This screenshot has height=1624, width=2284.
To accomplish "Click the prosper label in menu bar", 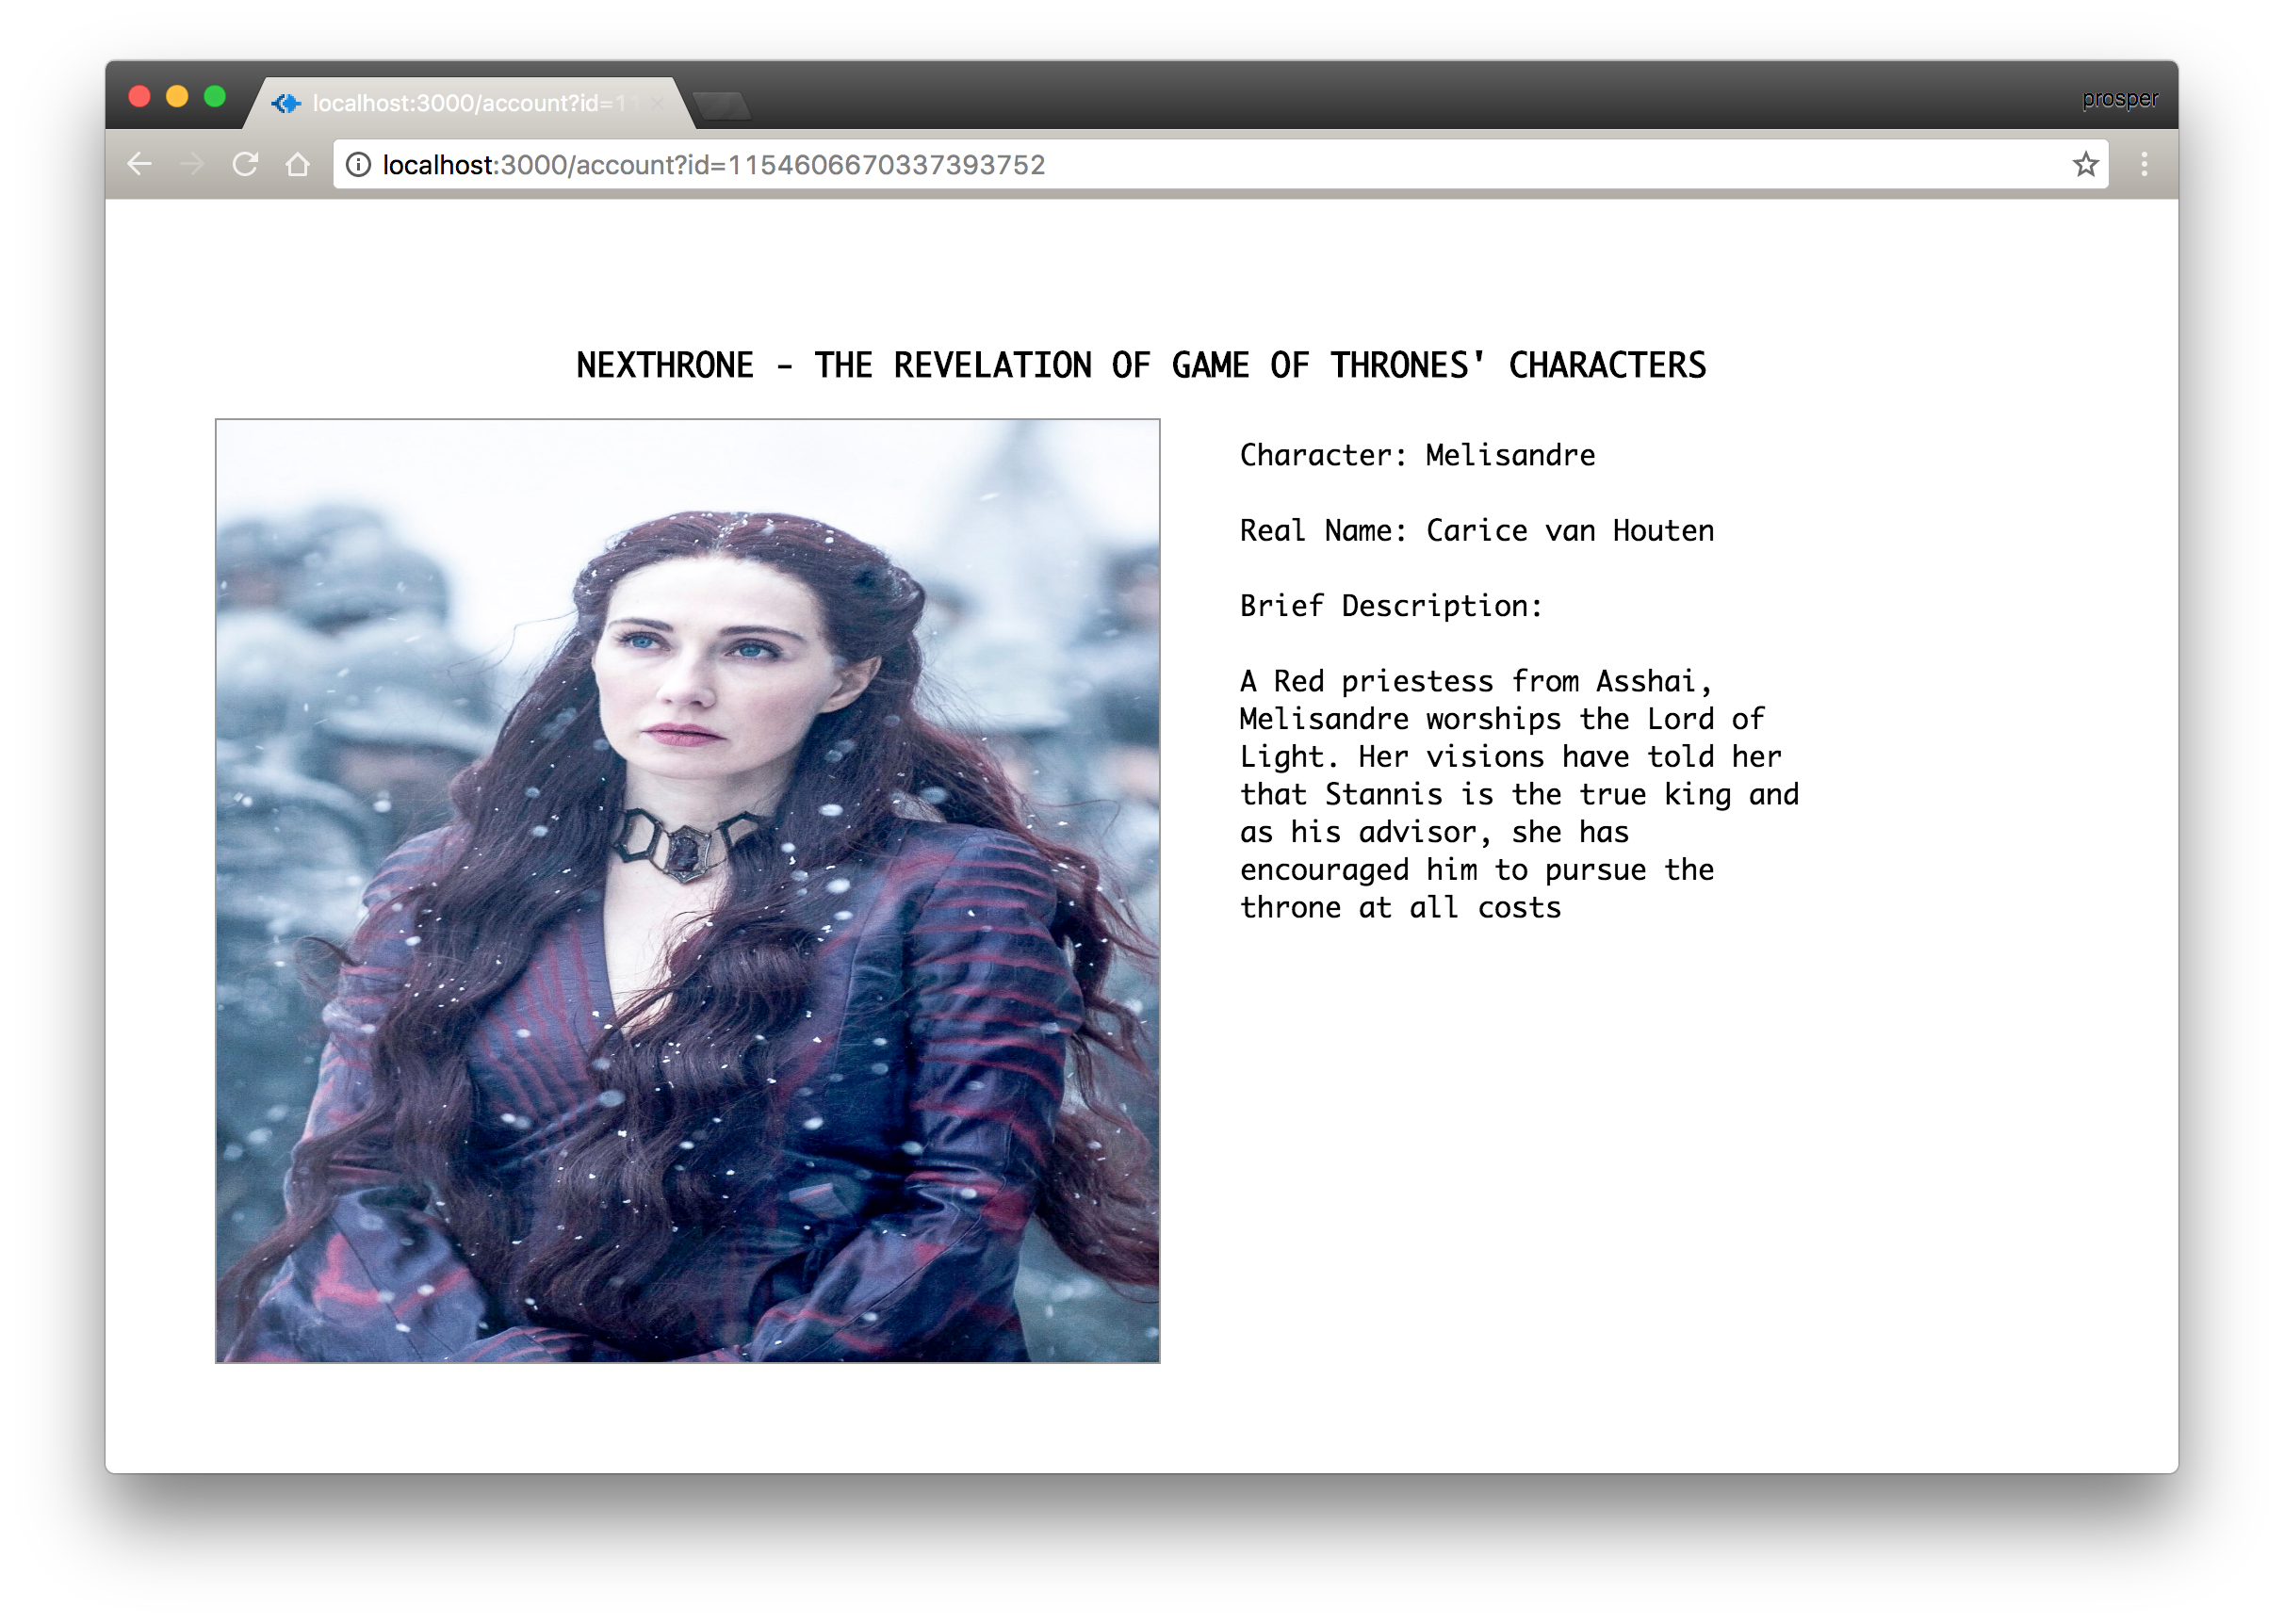I will coord(2119,99).
